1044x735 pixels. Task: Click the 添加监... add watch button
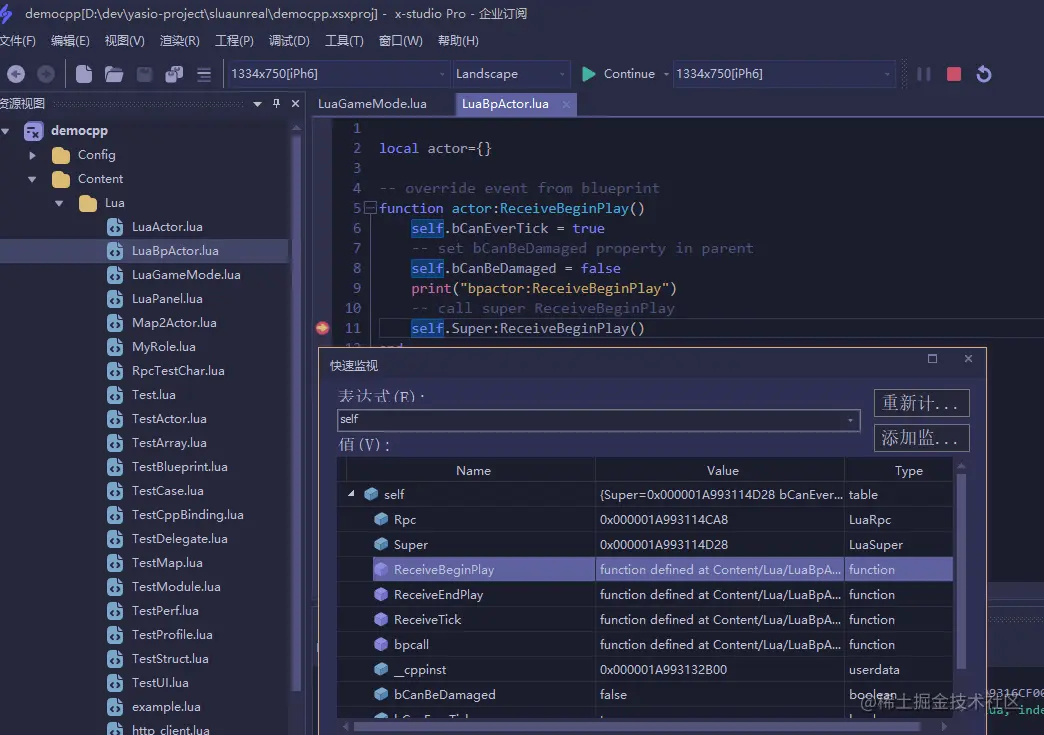[921, 437]
